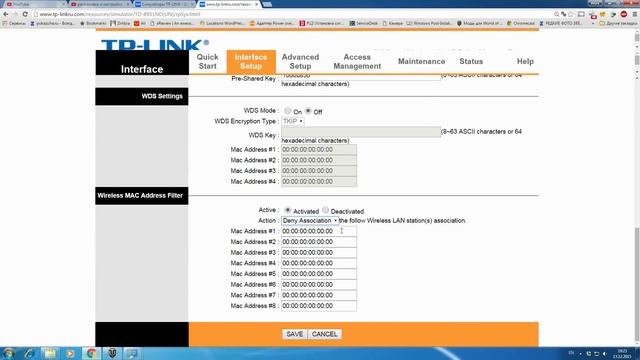Click filter Mac Address #4 field
Image resolution: width=640 pixels, height=360 pixels.
click(319, 263)
